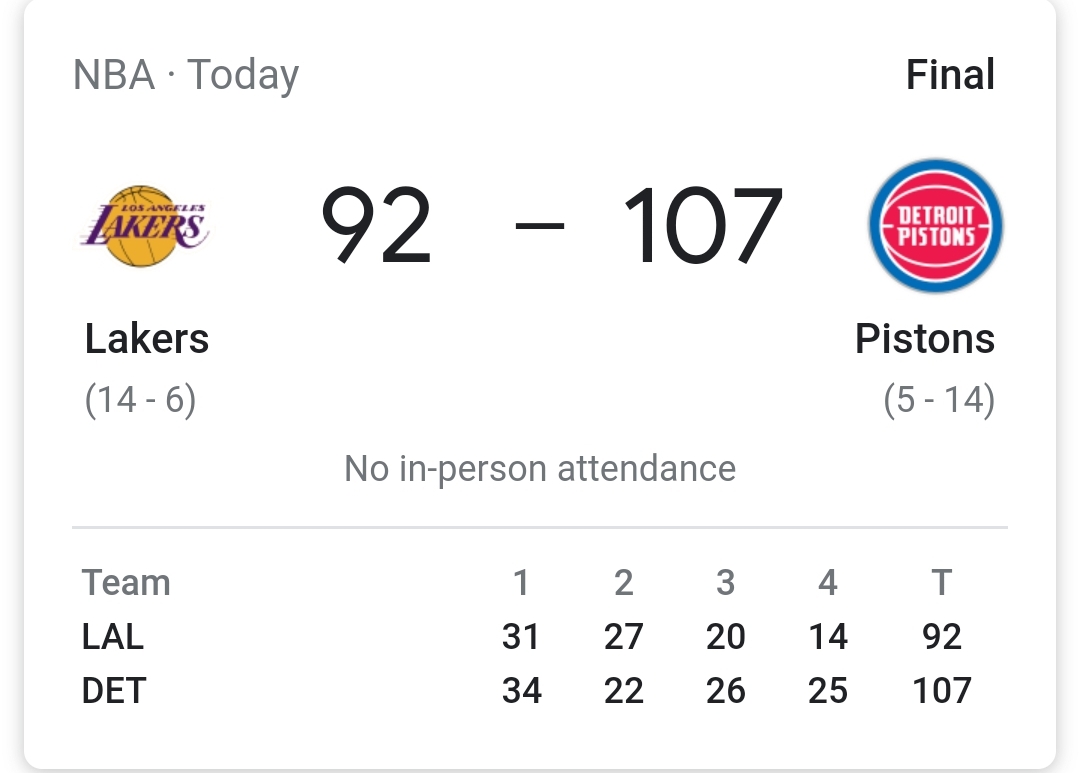Select the Lakers team name
Screen dimensions: 1080x773
pos(146,339)
